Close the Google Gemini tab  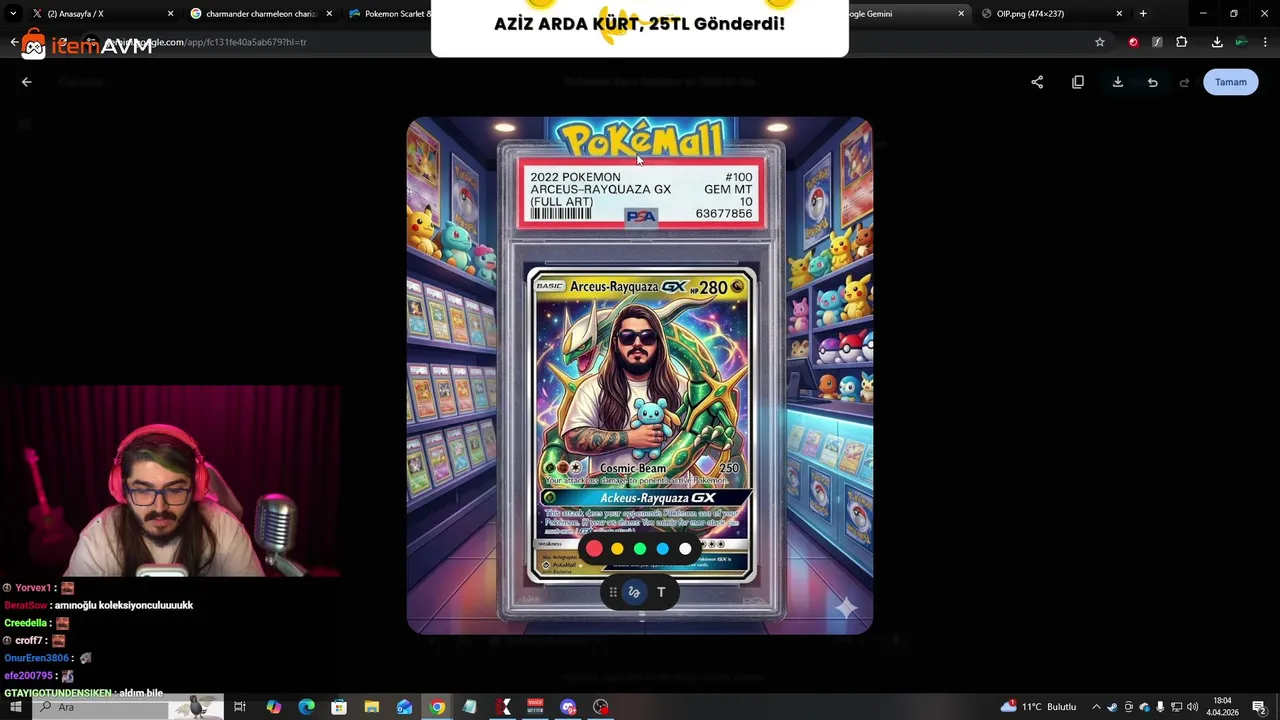[961, 14]
